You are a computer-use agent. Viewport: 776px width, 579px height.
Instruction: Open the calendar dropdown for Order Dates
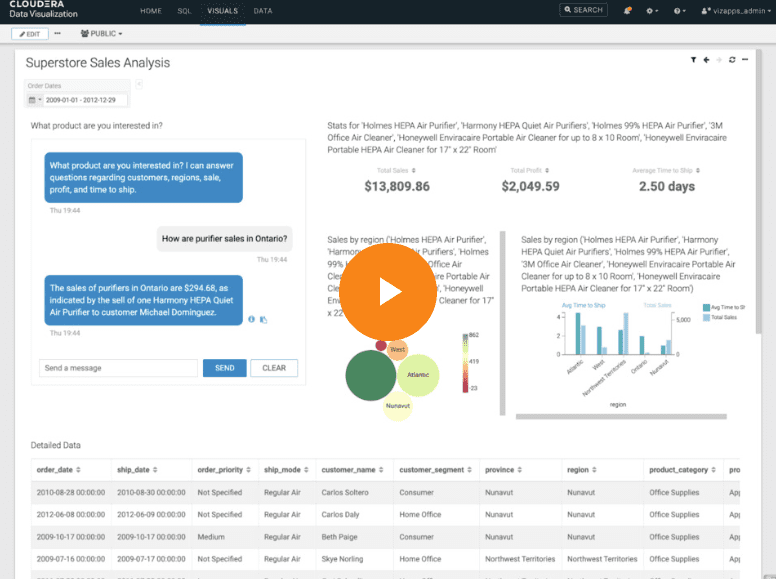[x=34, y=100]
